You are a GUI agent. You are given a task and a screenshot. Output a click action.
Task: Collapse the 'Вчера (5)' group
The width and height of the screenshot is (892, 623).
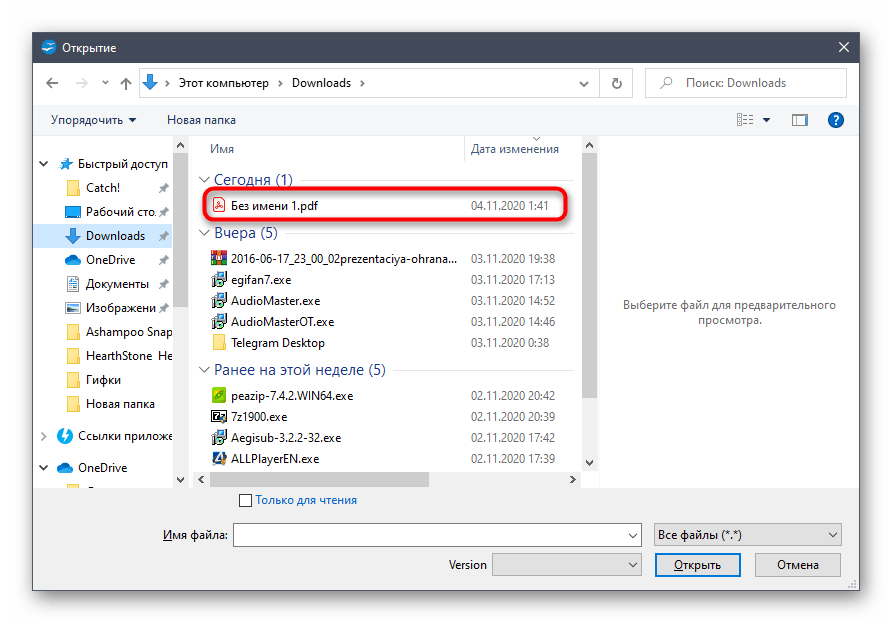pos(204,233)
